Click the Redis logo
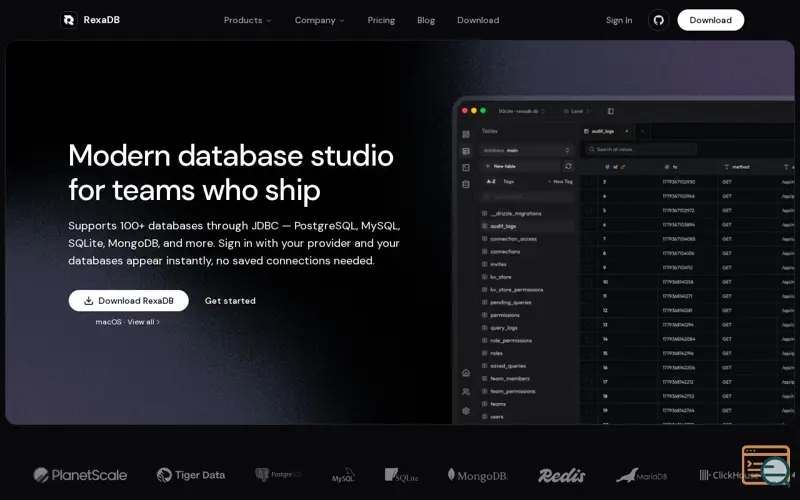Viewport: 800px width, 500px height. 561,476
